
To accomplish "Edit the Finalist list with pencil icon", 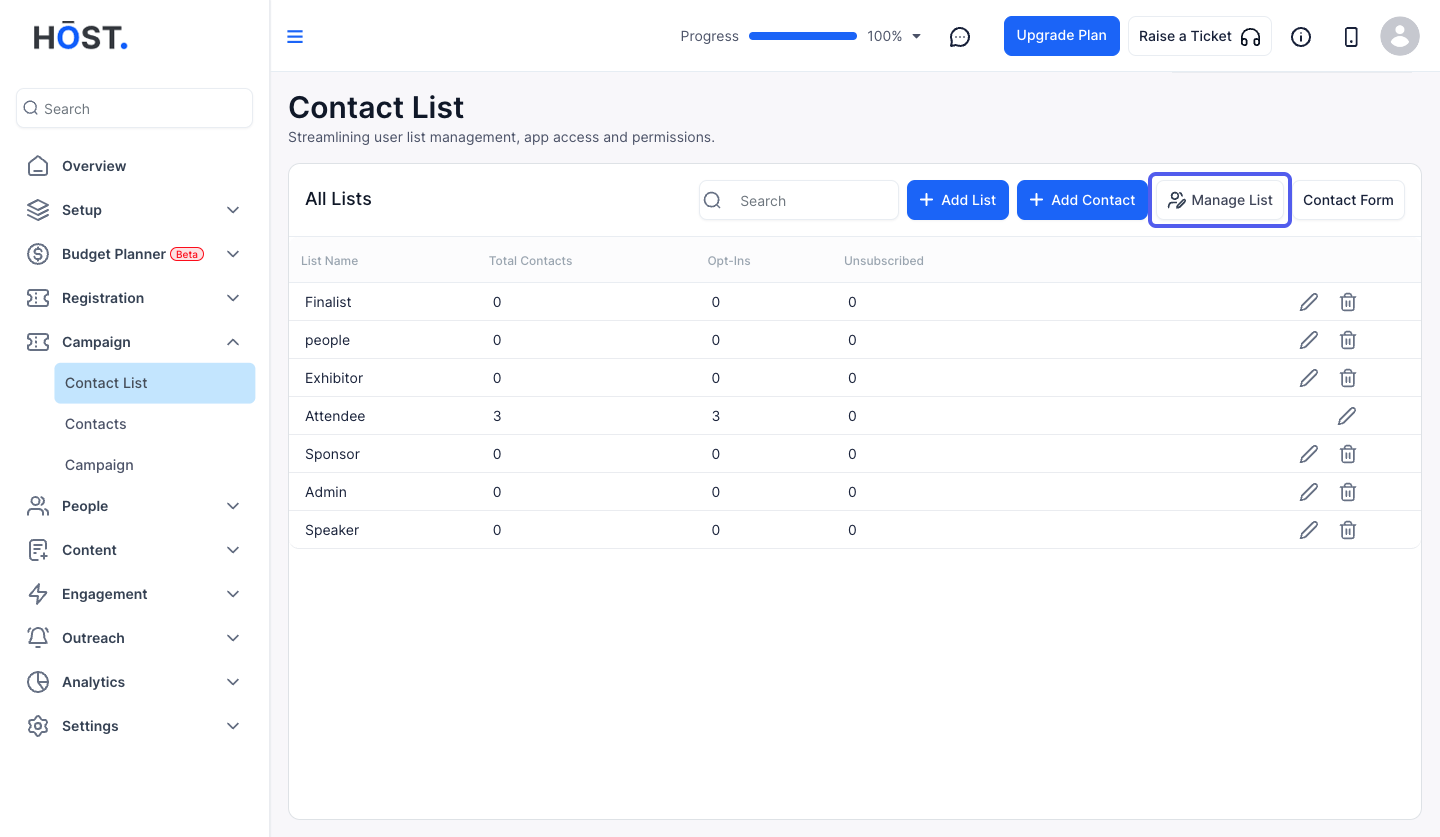I will pos(1309,302).
